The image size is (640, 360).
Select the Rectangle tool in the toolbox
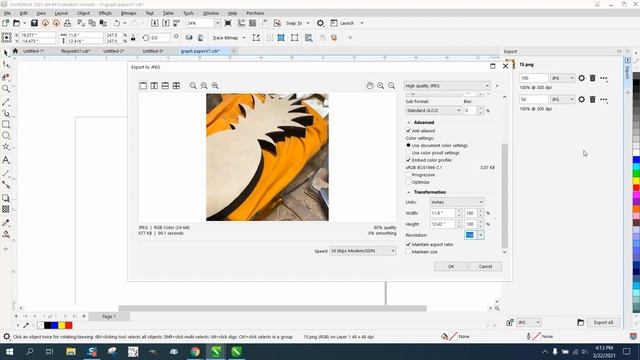6,124
